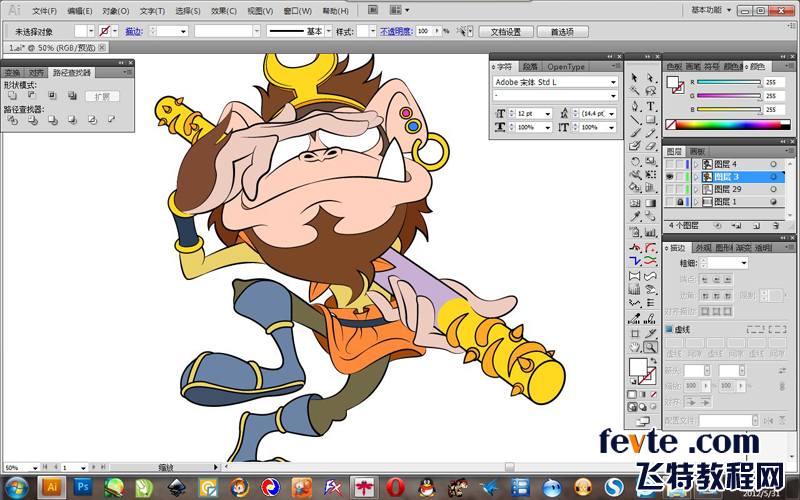This screenshot has height=500, width=800.
Task: Select the Pen tool
Action: coord(635,106)
